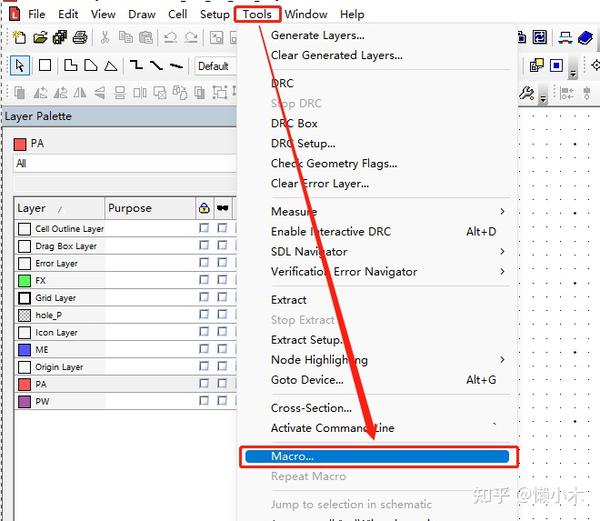Select the Icon Layer row name
The width and height of the screenshot is (600, 521).
(x=56, y=332)
